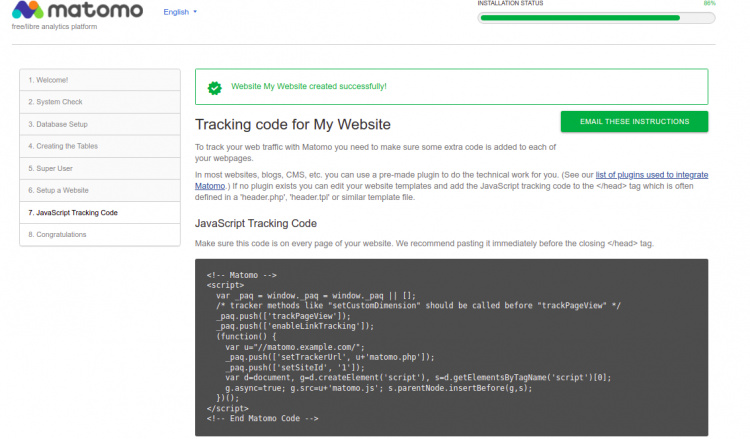Click the green checkmark success icon
Viewport: 750px width, 439px height.
coord(214,87)
